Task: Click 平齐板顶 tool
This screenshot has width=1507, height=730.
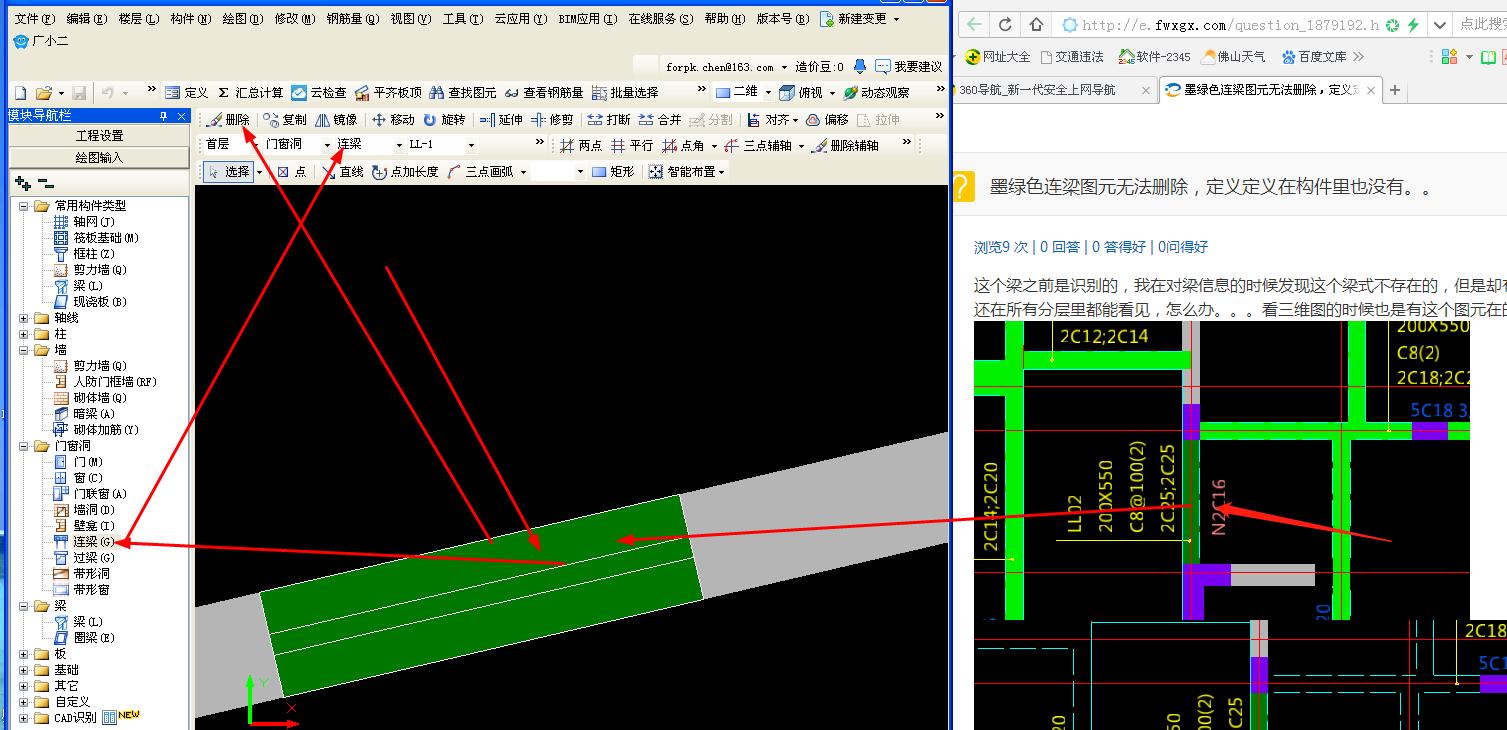Action: 388,93
